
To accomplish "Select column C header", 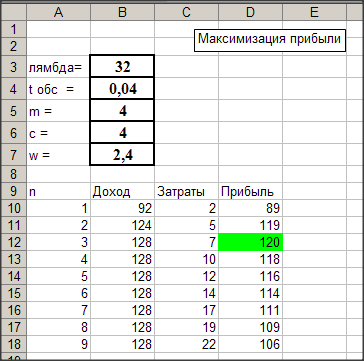I will (186, 13).
